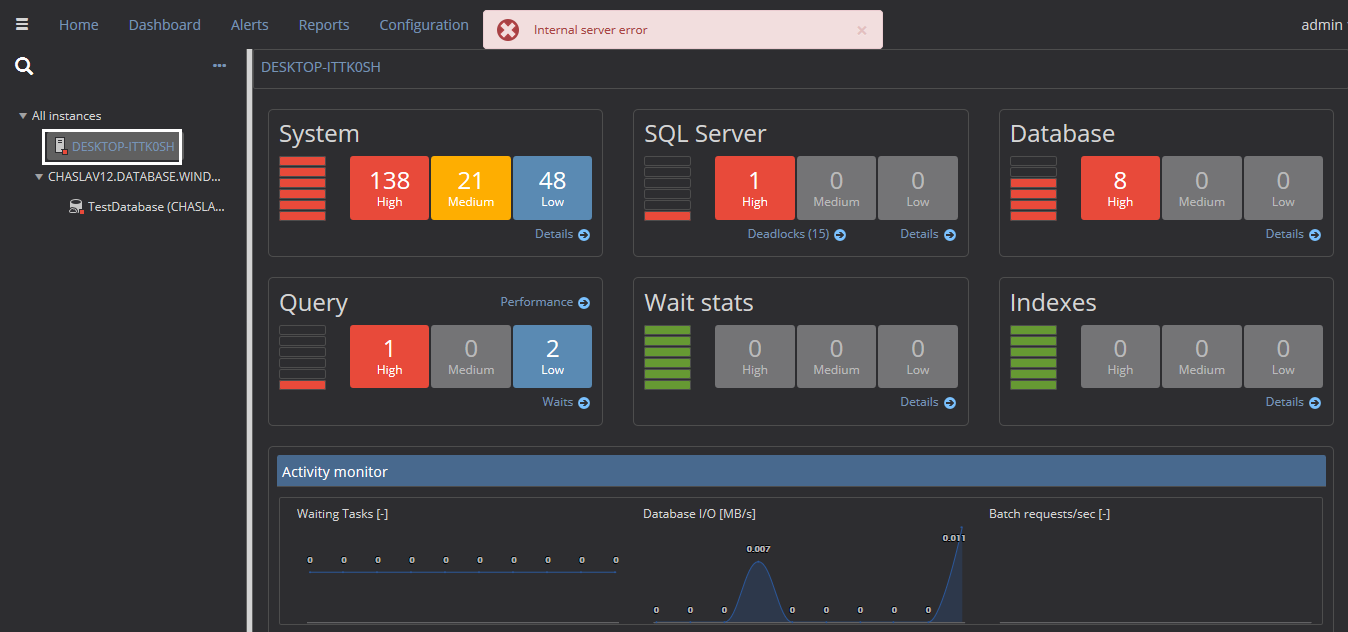This screenshot has width=1348, height=632.
Task: Dismiss the Internal server error alert
Action: [862, 30]
